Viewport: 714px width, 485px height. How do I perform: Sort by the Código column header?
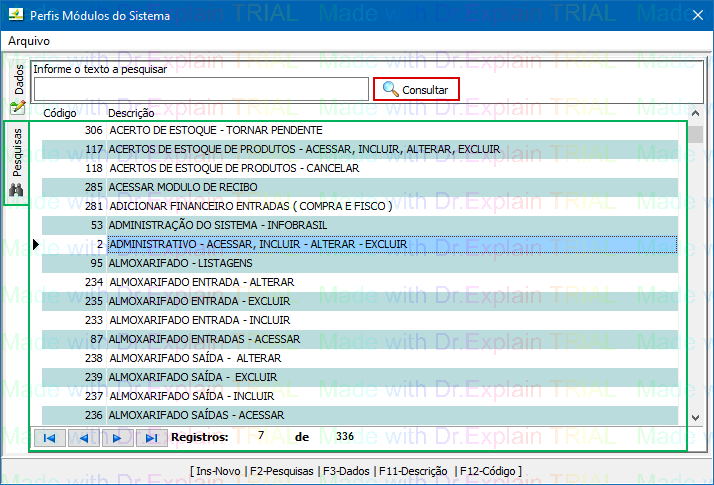pyautogui.click(x=60, y=113)
